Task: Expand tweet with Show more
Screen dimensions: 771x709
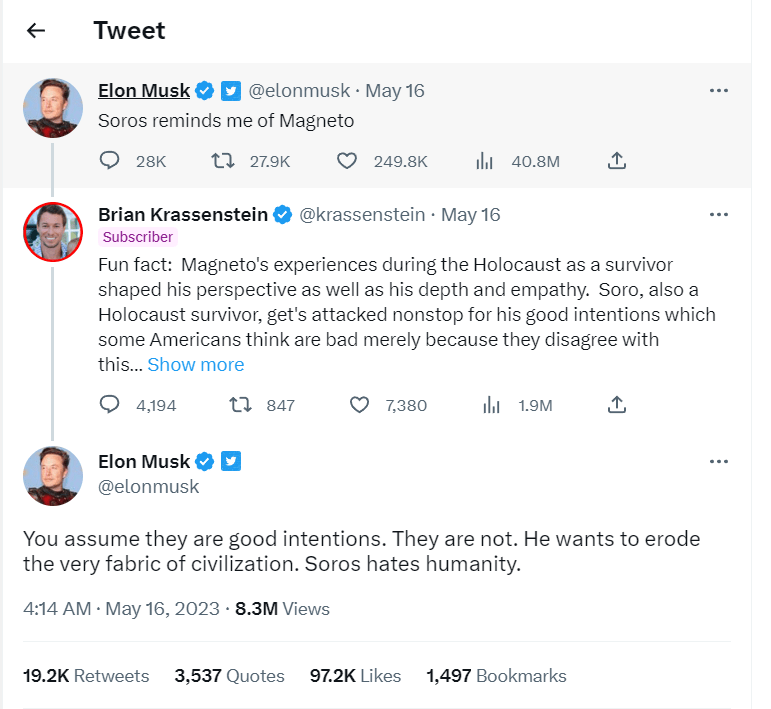Action: pos(196,365)
